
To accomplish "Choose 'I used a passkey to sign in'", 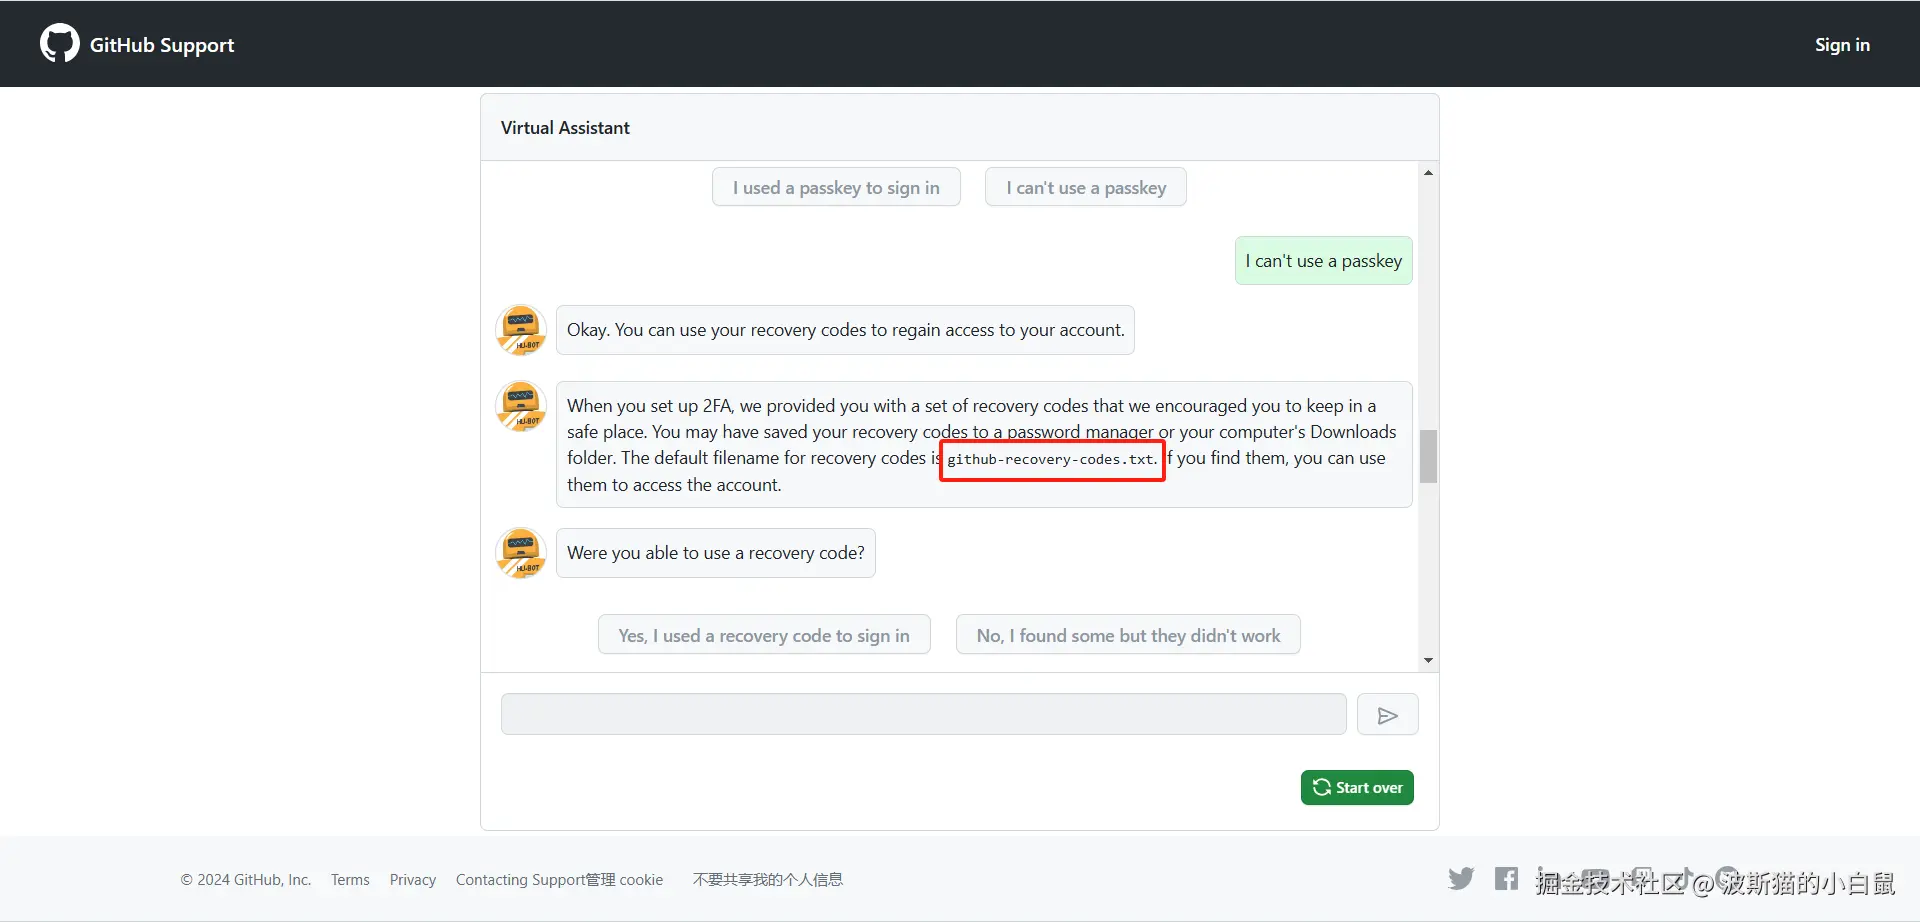I will pos(836,187).
